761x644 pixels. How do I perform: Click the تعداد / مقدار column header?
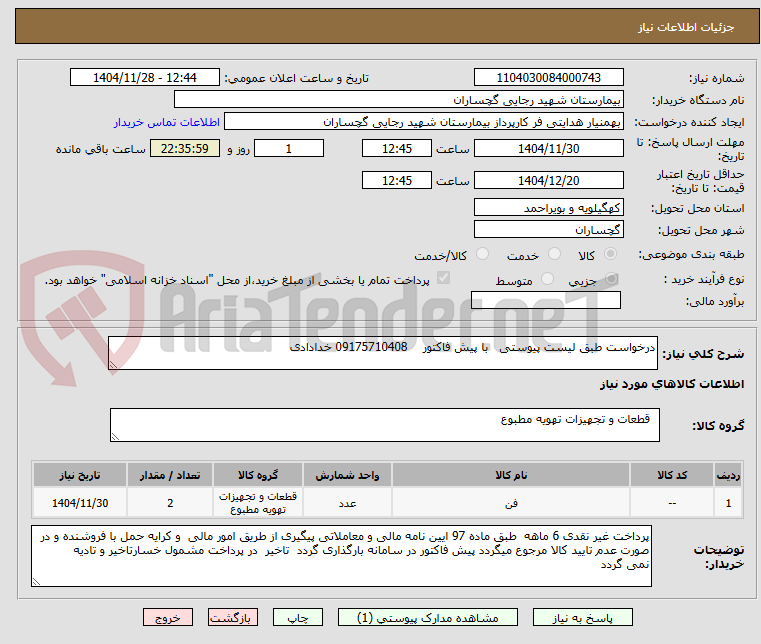(170, 475)
